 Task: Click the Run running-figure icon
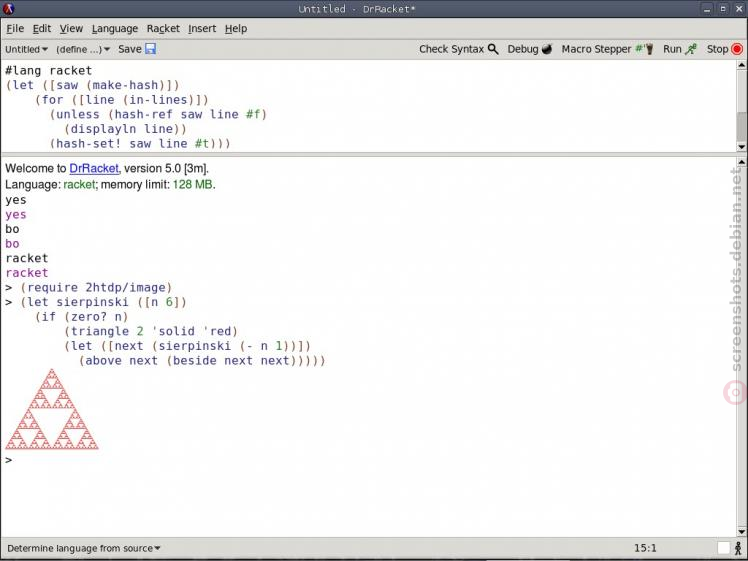coord(691,49)
